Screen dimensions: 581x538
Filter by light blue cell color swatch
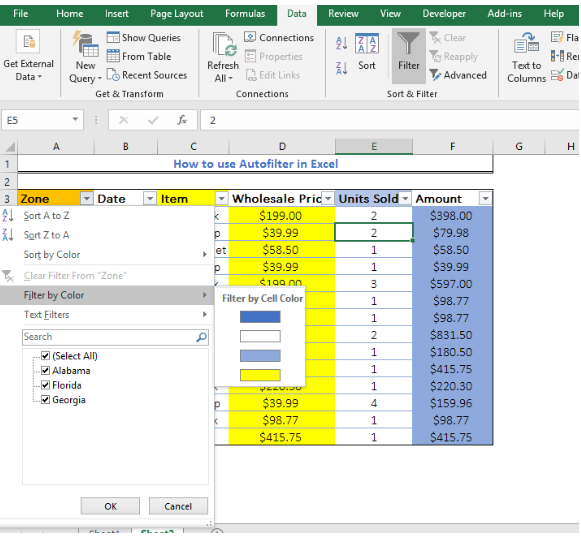point(260,356)
